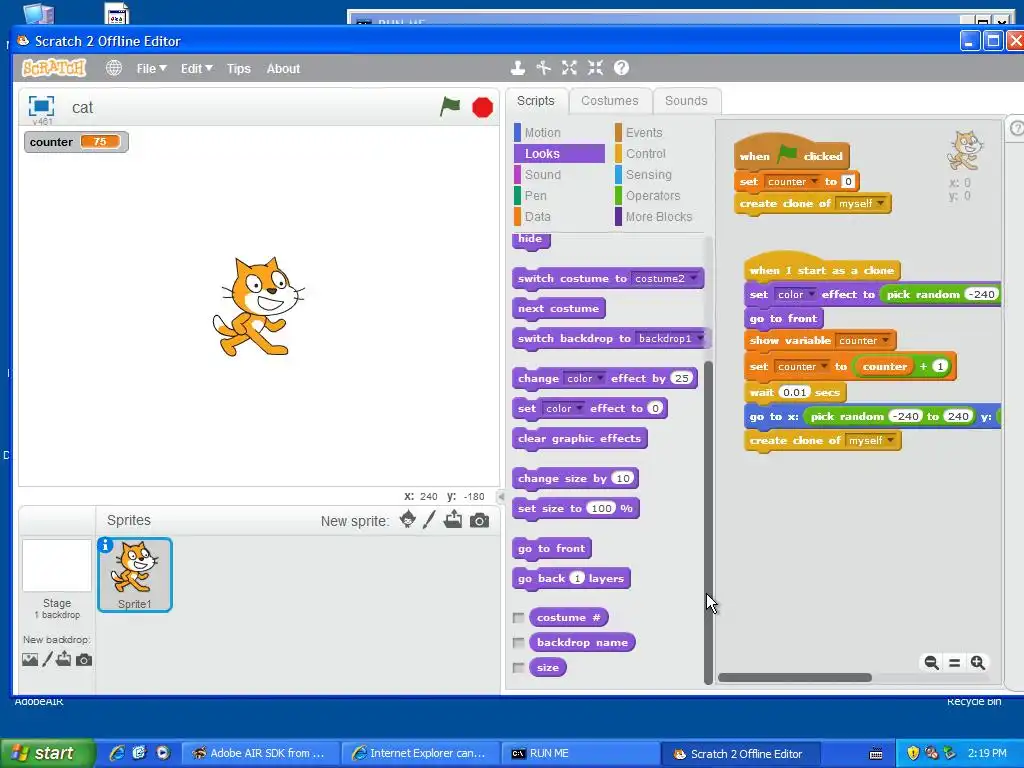Open the Edit menu
This screenshot has height=768, width=1024.
tap(197, 69)
